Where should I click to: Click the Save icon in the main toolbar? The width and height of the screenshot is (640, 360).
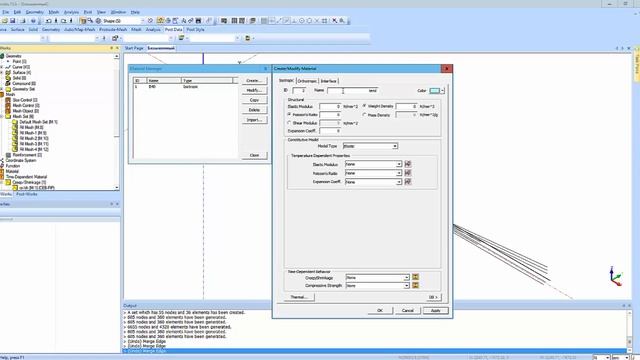click(x=13, y=20)
